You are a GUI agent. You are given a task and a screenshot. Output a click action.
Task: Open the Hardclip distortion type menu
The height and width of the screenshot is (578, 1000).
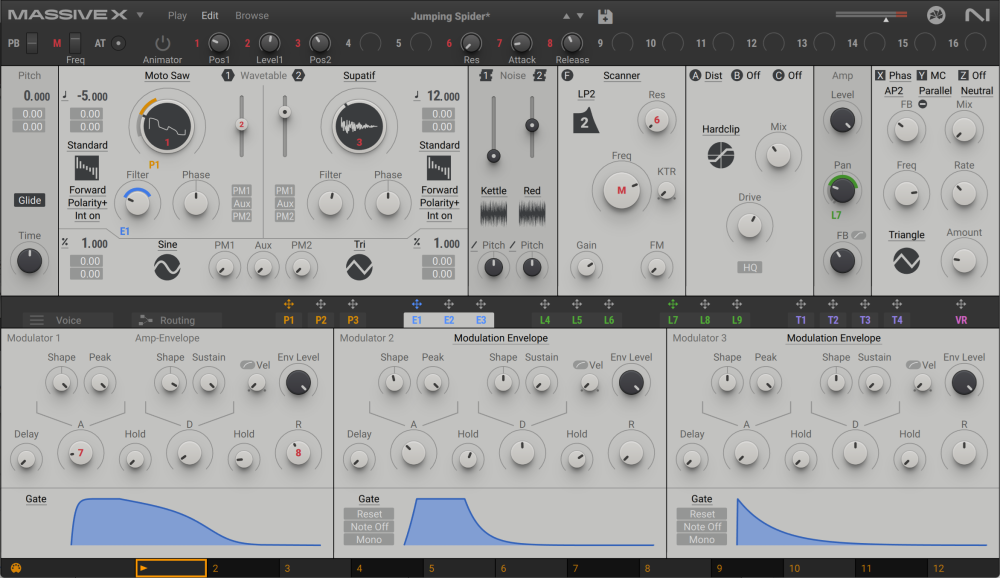[721, 130]
